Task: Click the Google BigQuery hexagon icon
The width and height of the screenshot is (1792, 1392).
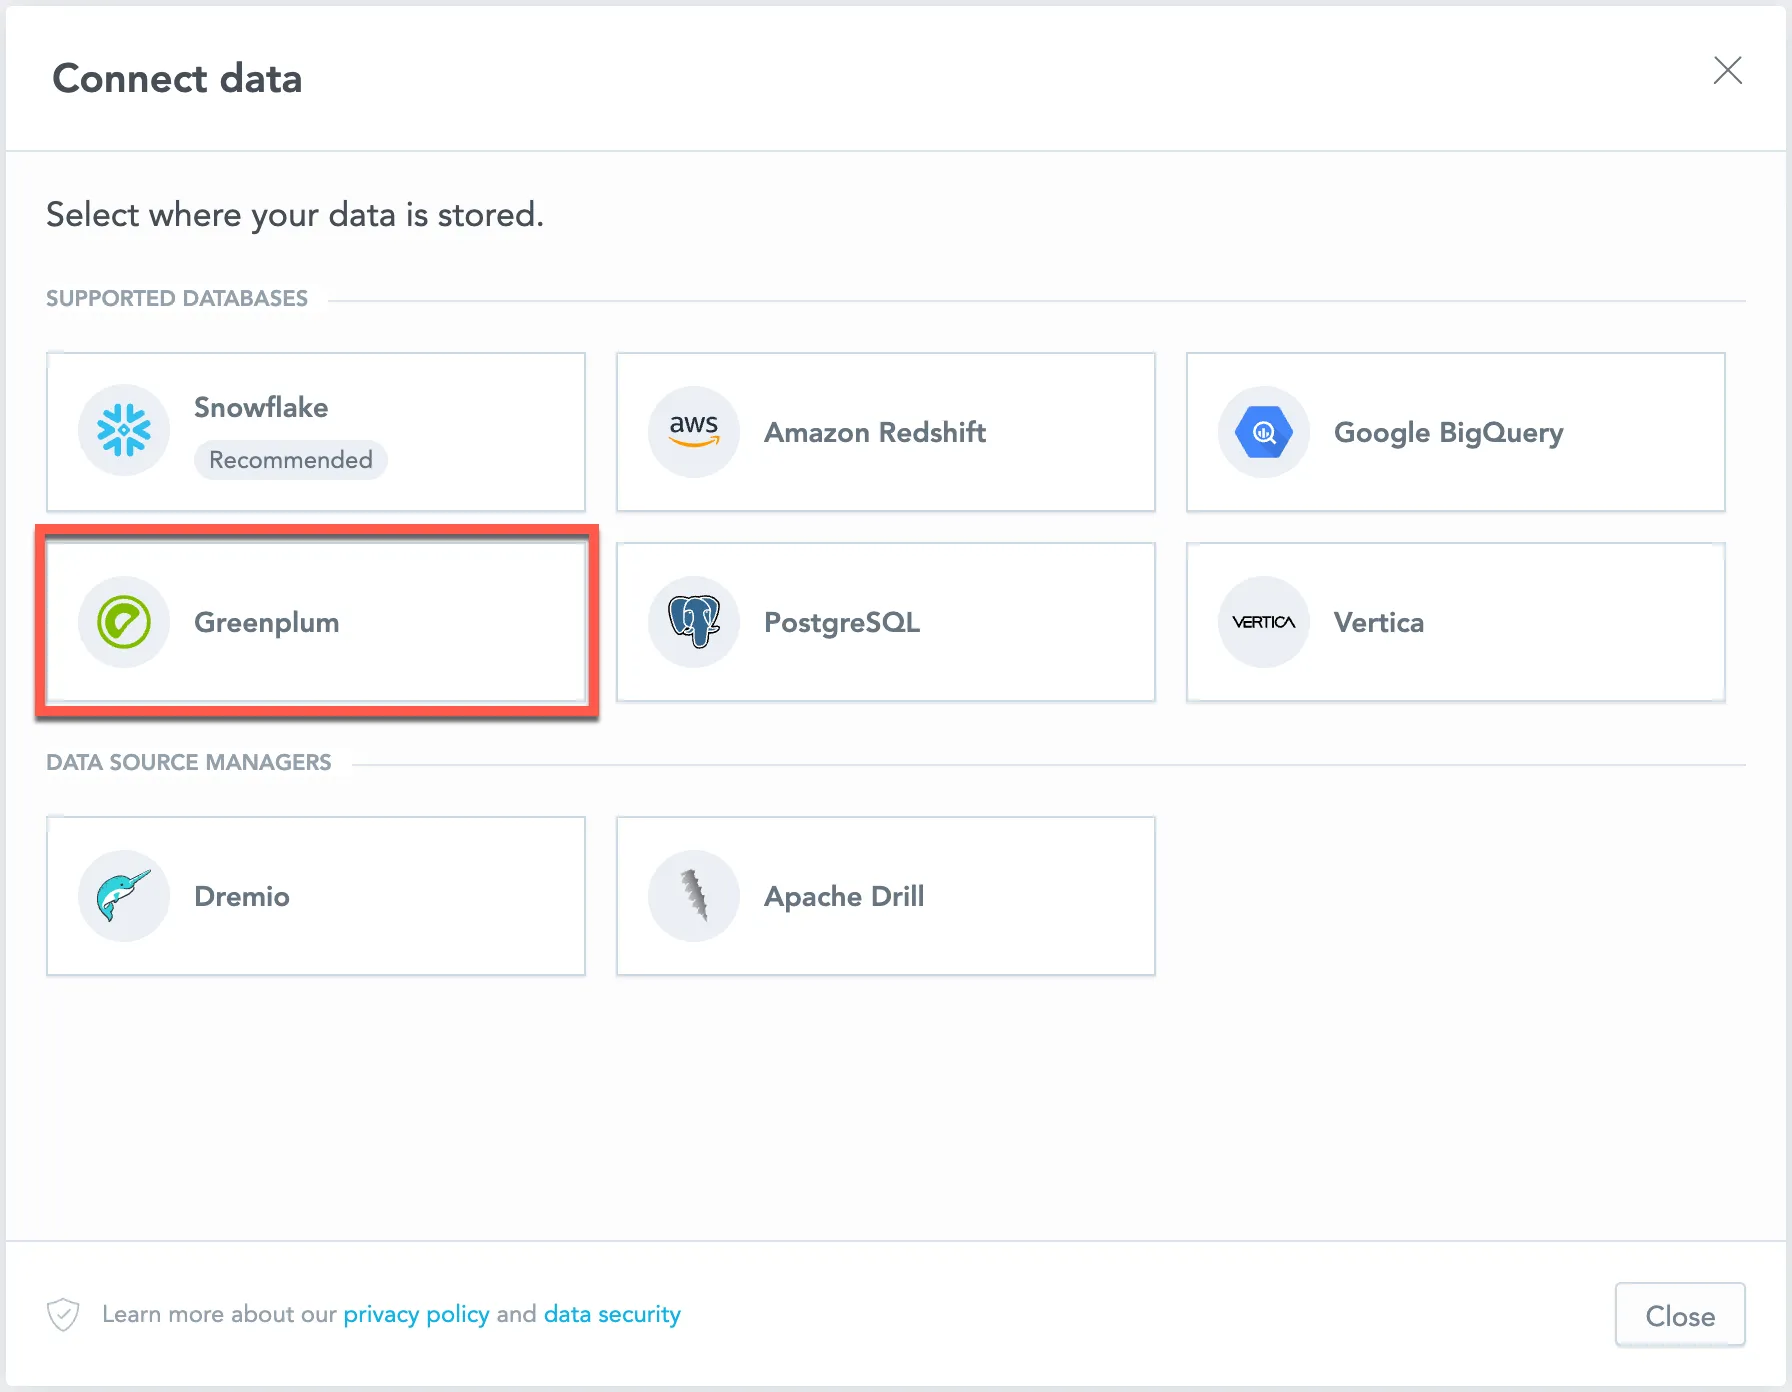Action: [x=1264, y=432]
